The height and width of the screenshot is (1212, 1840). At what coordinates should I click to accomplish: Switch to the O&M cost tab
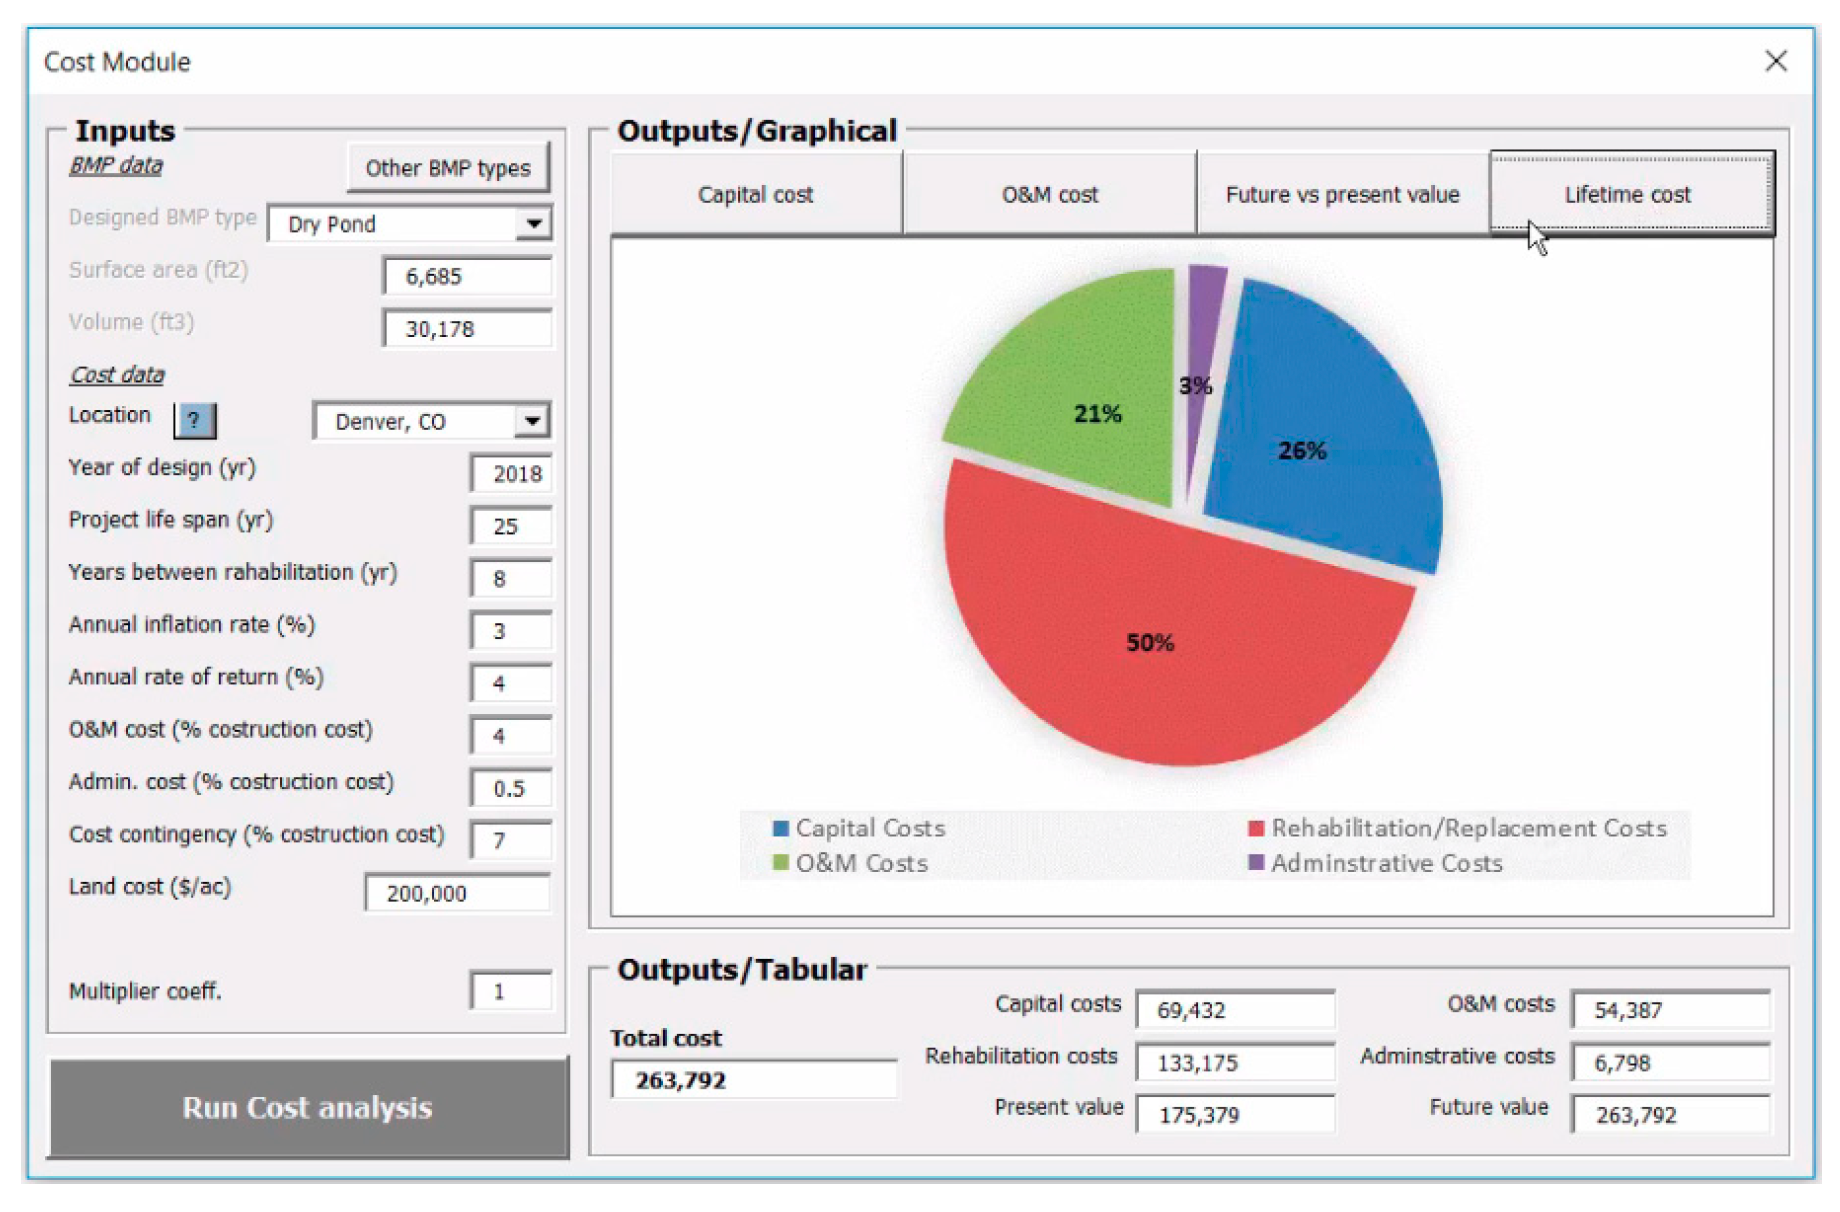(1050, 194)
